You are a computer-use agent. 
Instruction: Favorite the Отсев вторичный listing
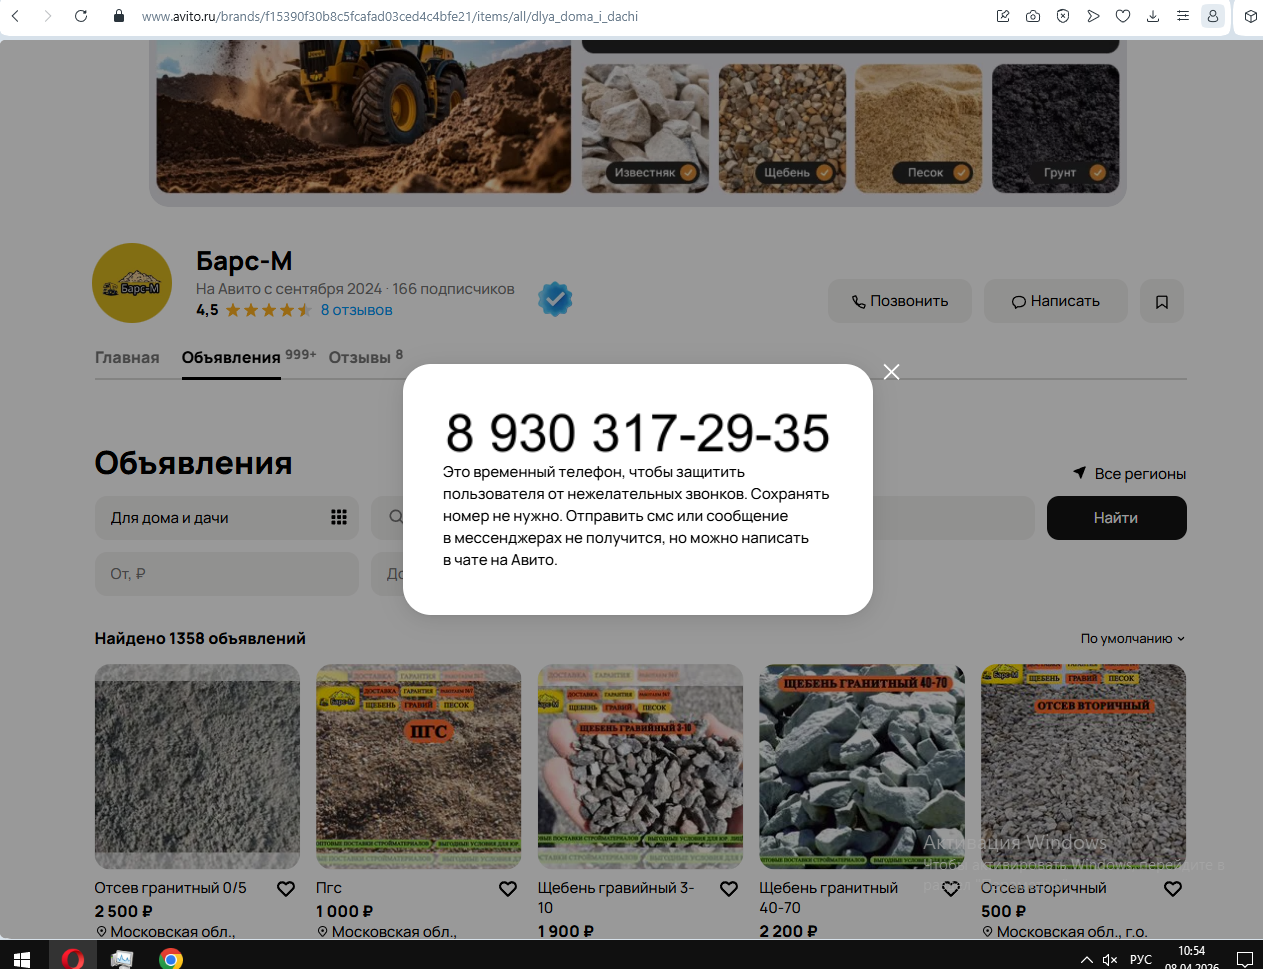1173,889
